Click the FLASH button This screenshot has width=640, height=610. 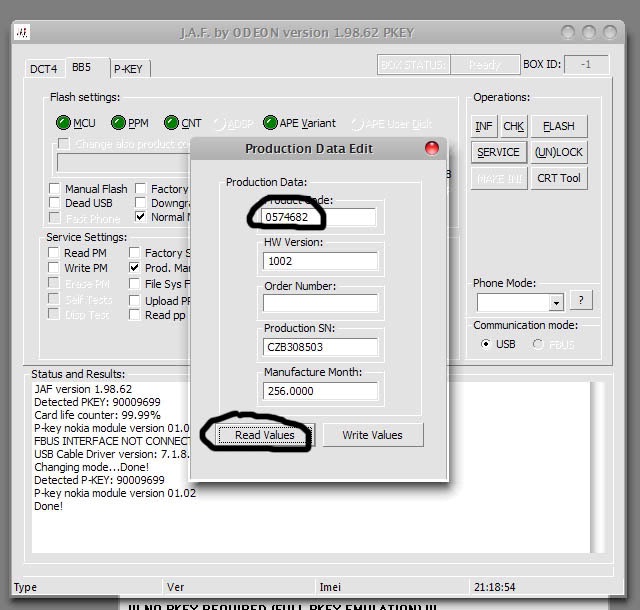click(559, 126)
